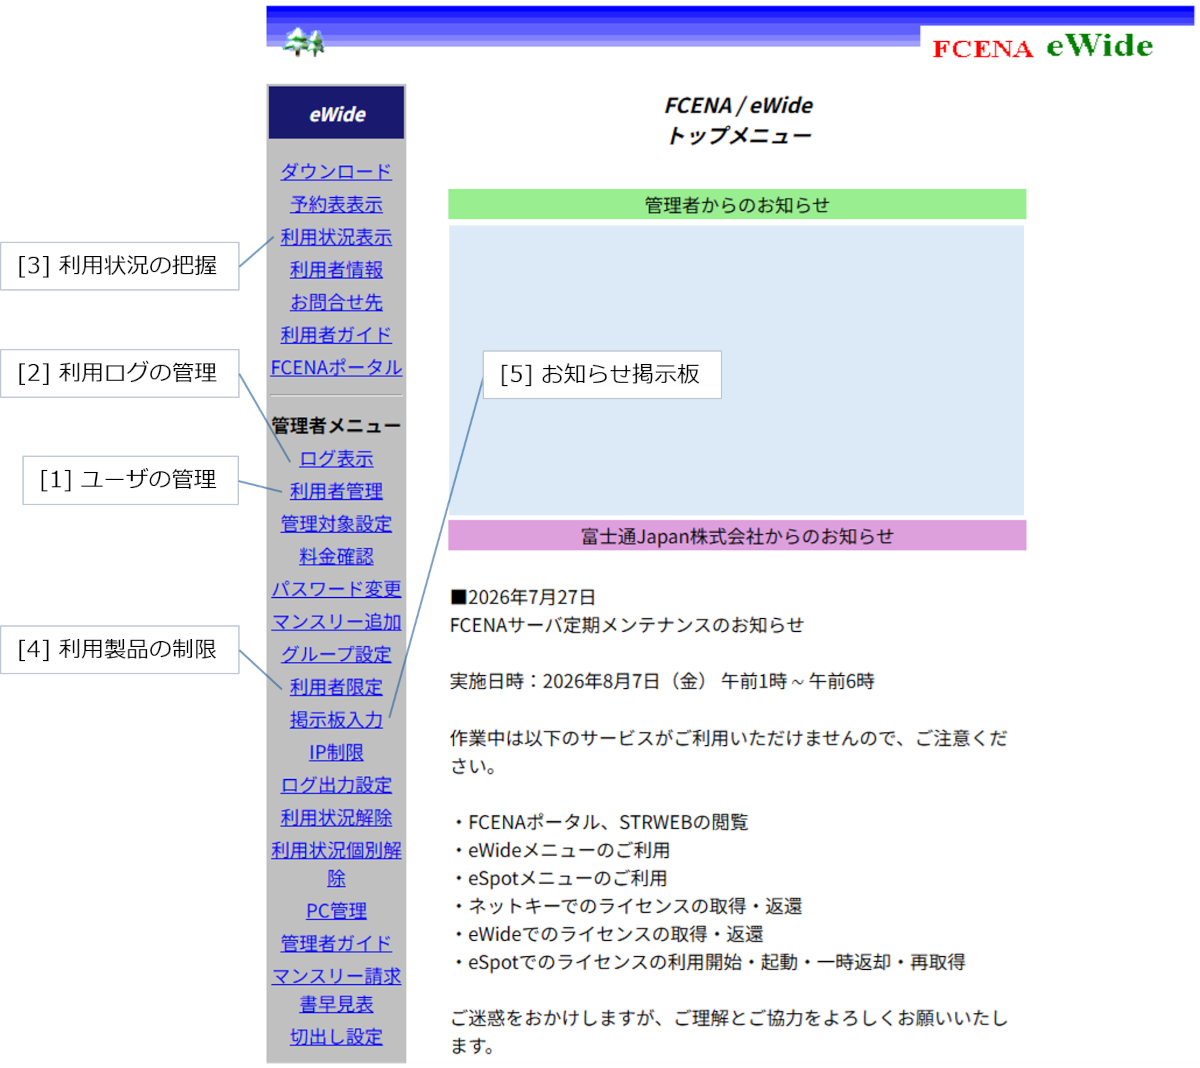Open the 切出し設定 link
Image resolution: width=1200 pixels, height=1068 pixels.
(336, 1037)
